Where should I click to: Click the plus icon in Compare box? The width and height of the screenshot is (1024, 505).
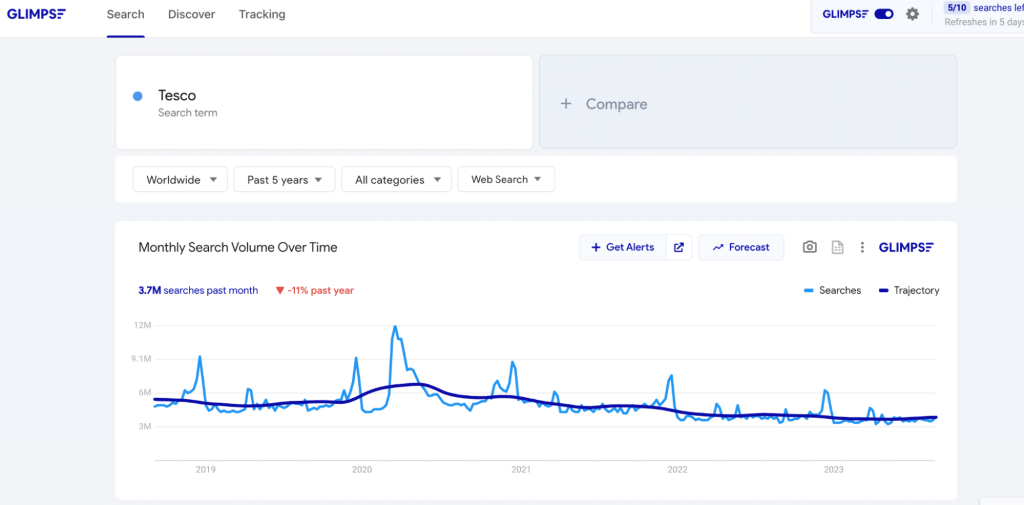click(x=566, y=104)
